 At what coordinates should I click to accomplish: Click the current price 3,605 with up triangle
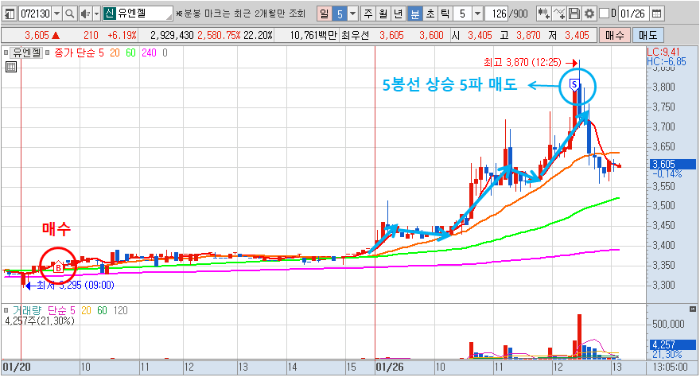point(42,35)
